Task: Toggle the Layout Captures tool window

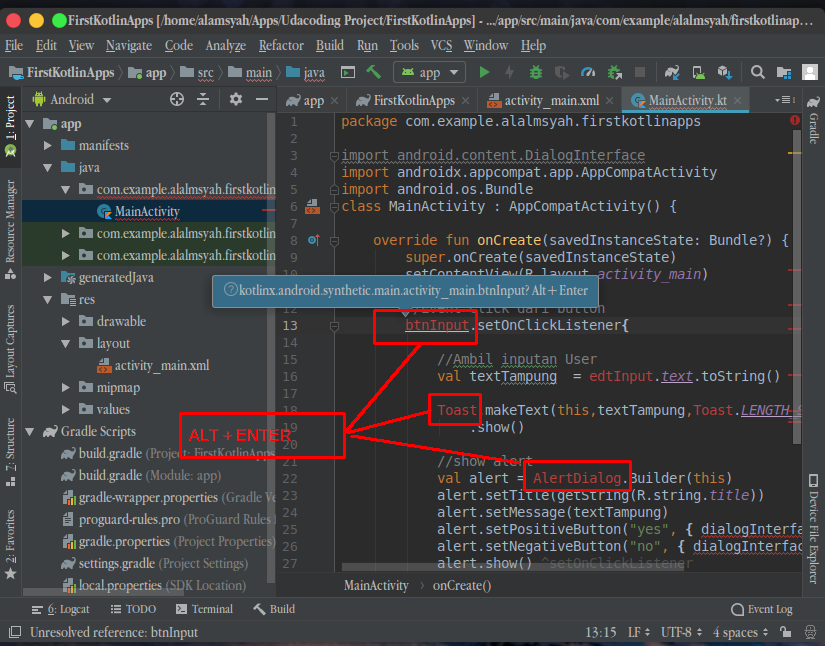Action: click(x=10, y=349)
